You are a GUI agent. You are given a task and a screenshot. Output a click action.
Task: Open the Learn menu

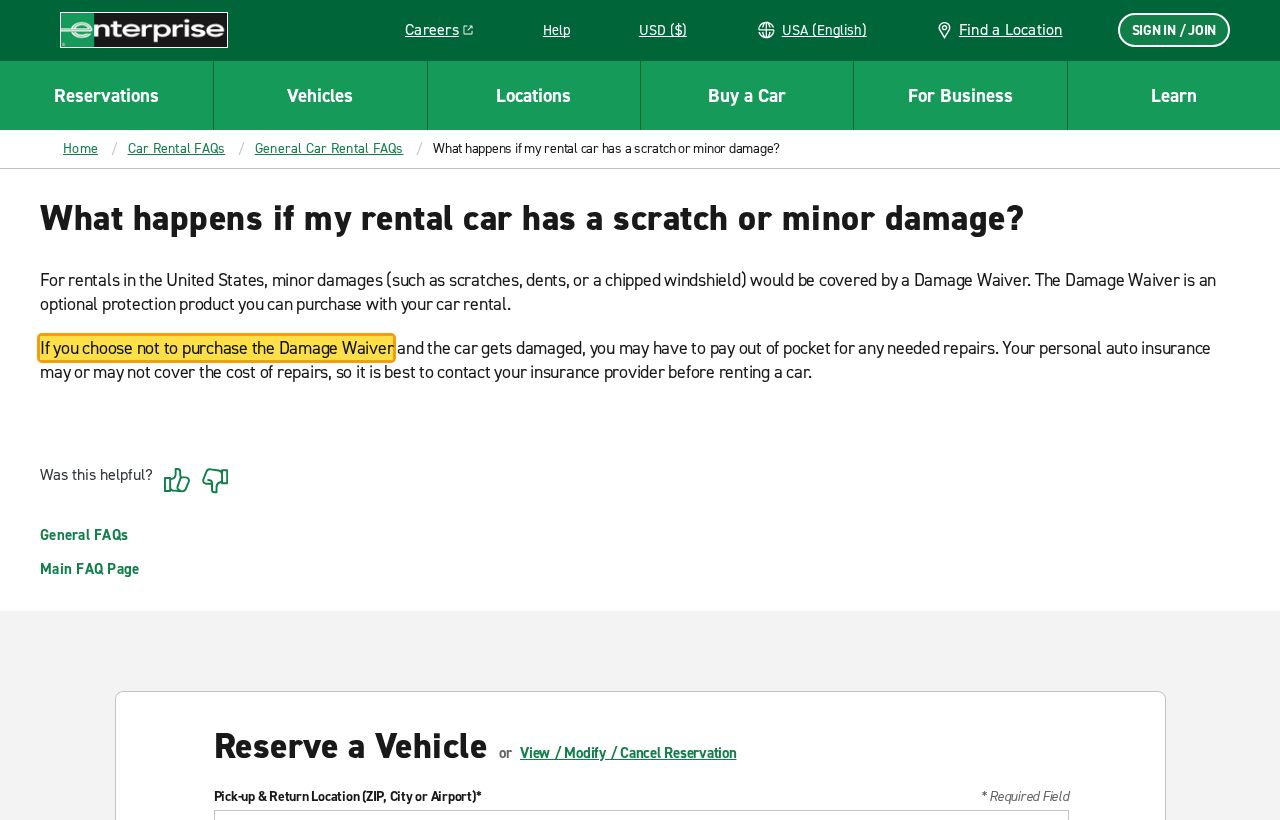click(x=1174, y=95)
